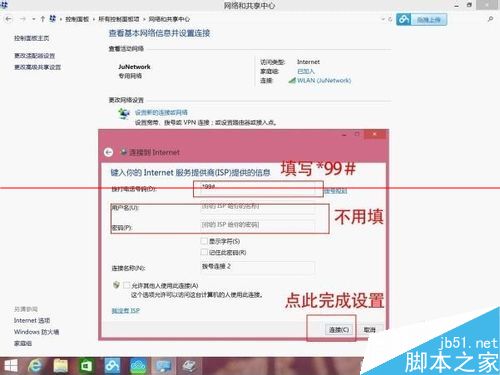Click the blue cloud app on the taskbar

point(112,366)
